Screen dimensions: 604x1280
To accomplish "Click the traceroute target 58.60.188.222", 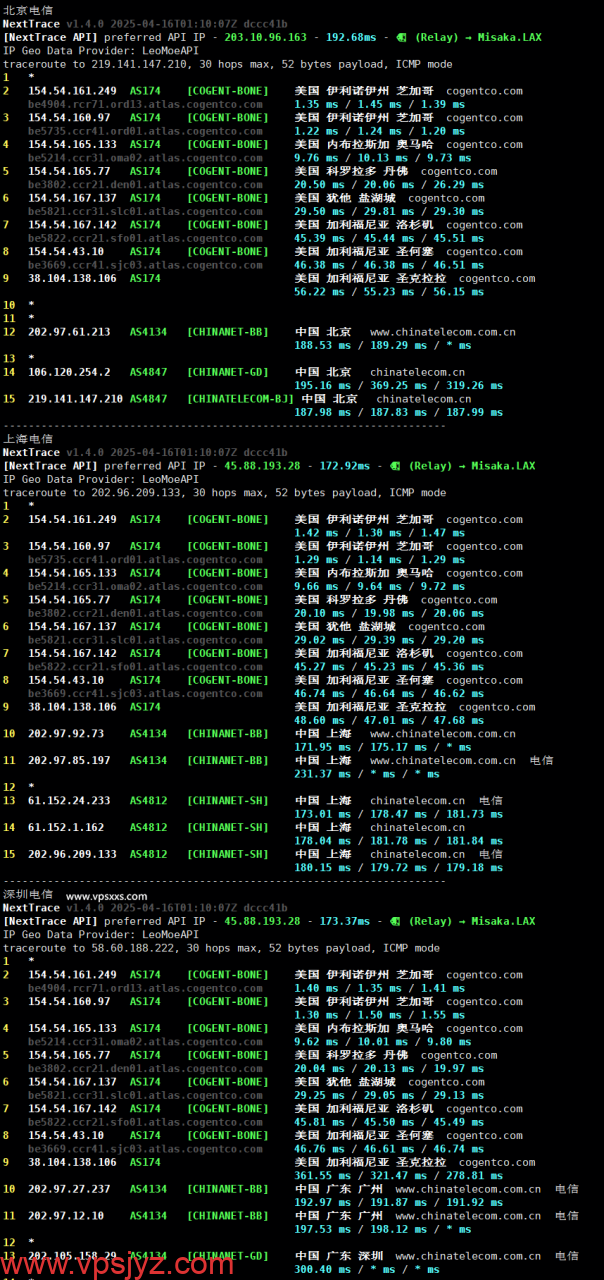I will pyautogui.click(x=135, y=948).
